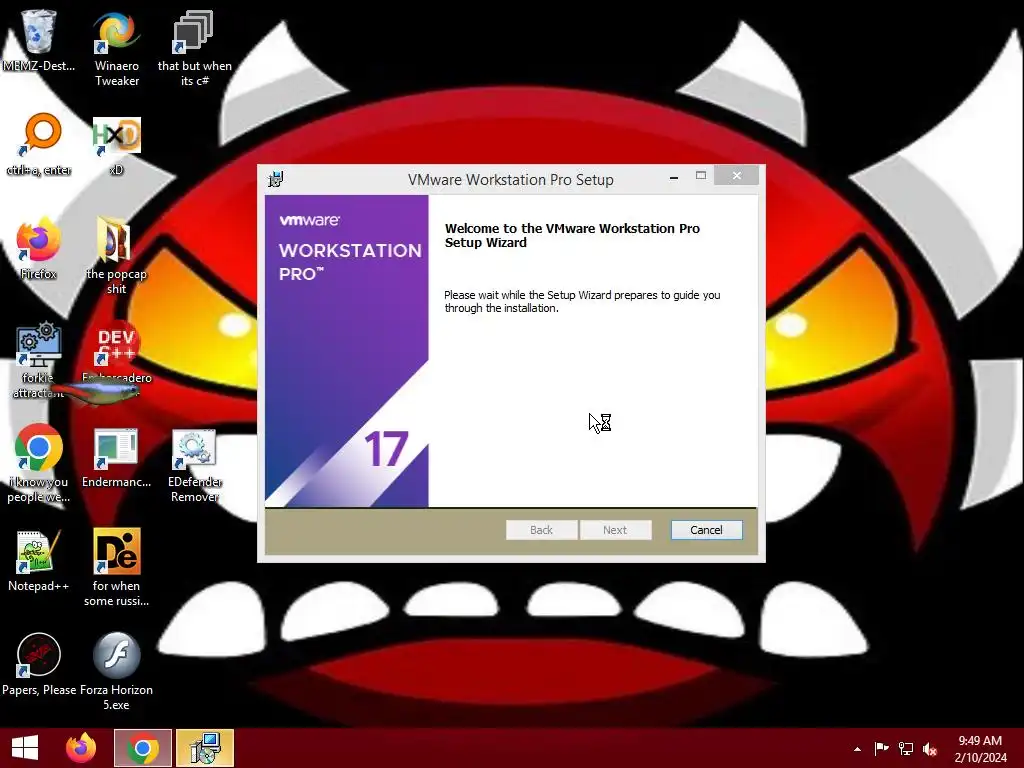Click the disabled Back button
This screenshot has height=768, width=1024.
click(541, 530)
